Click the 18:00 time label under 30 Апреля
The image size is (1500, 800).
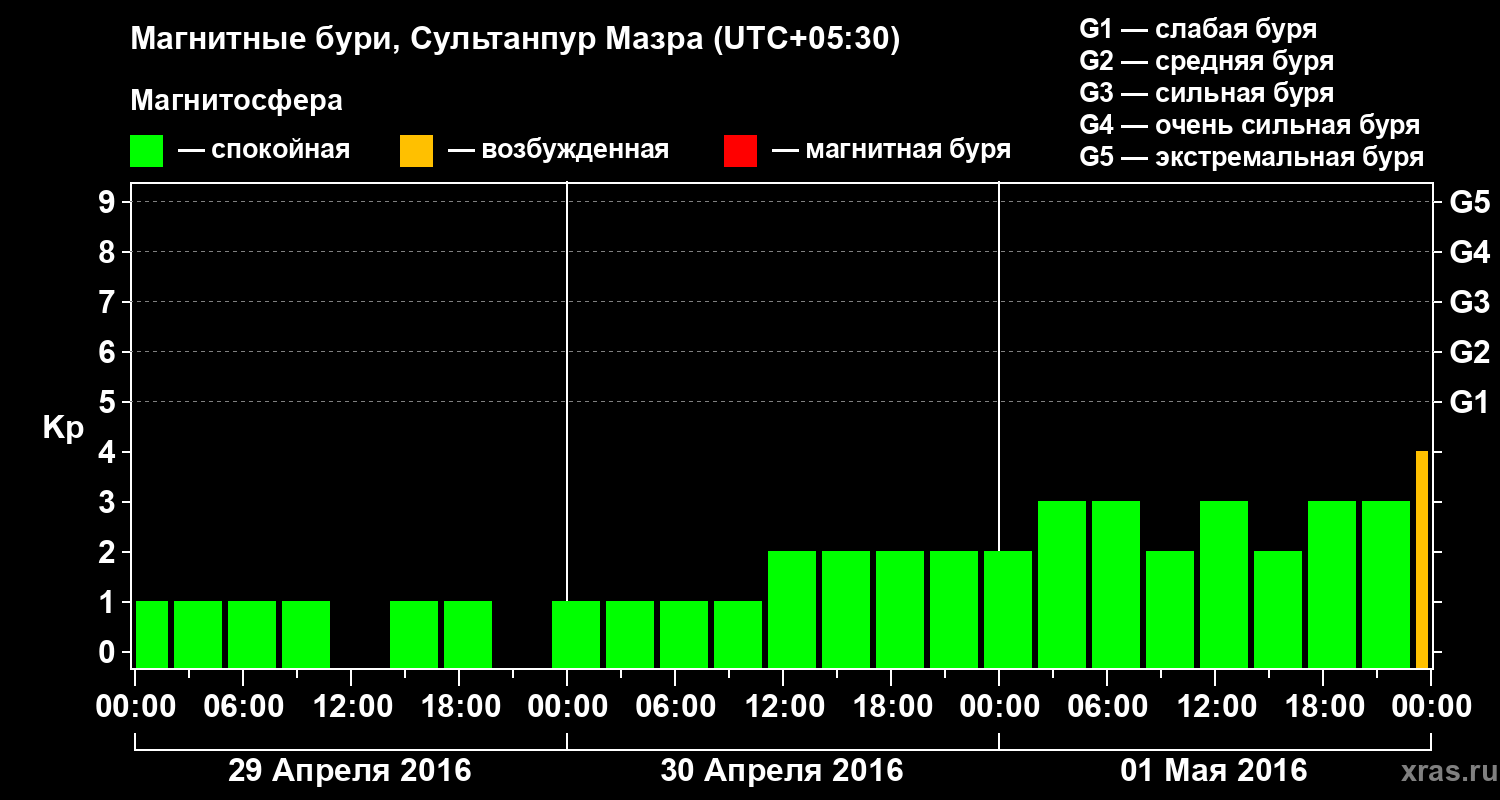pos(891,706)
